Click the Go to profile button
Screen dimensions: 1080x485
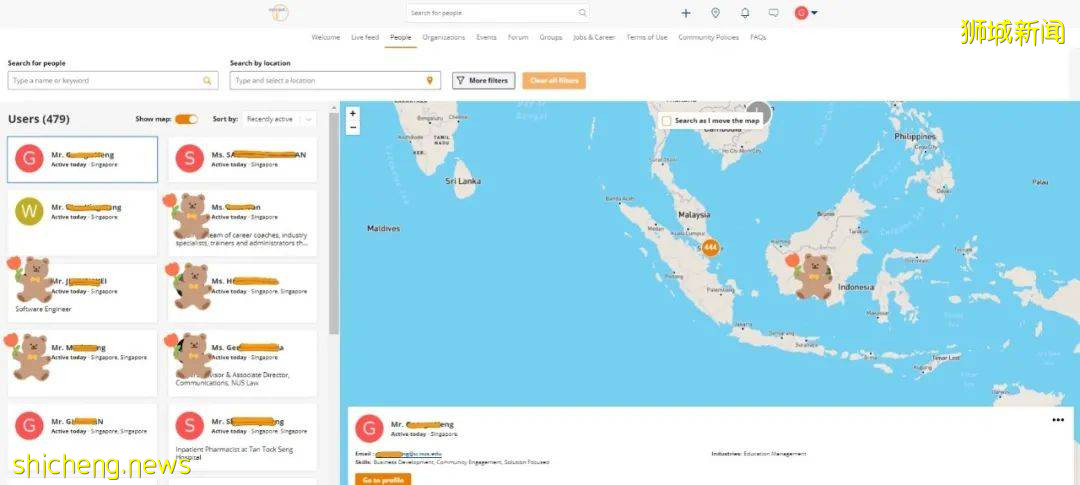(382, 479)
